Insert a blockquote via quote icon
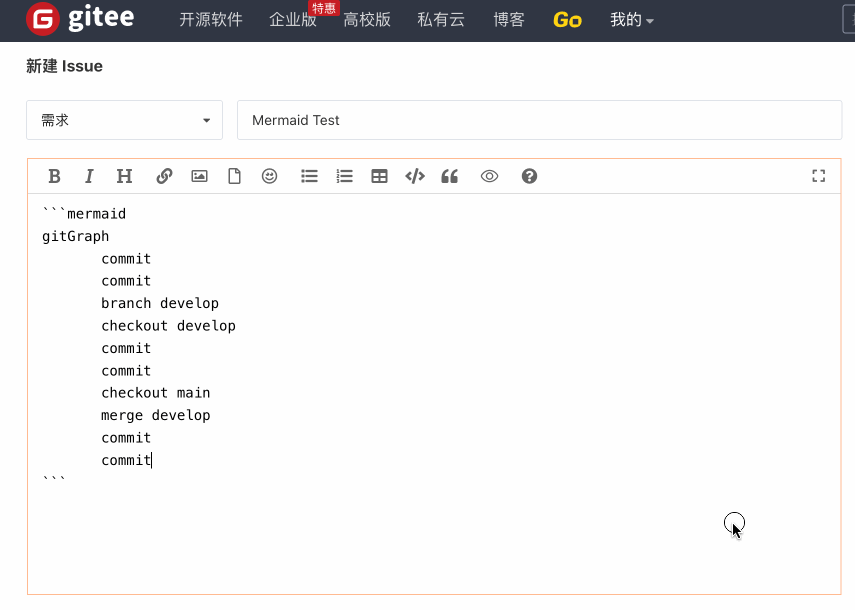Image resolution: width=855 pixels, height=610 pixels. (x=449, y=176)
